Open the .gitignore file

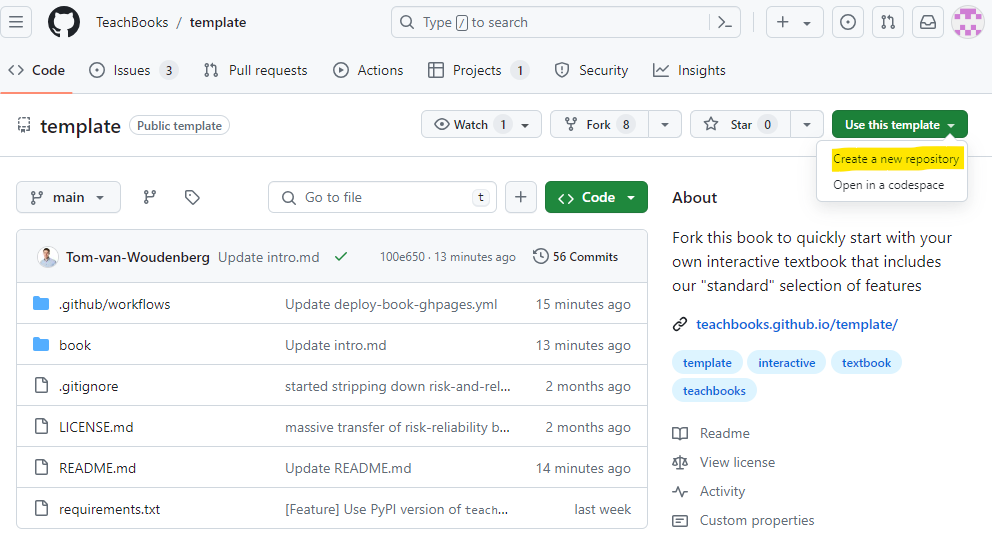89,386
